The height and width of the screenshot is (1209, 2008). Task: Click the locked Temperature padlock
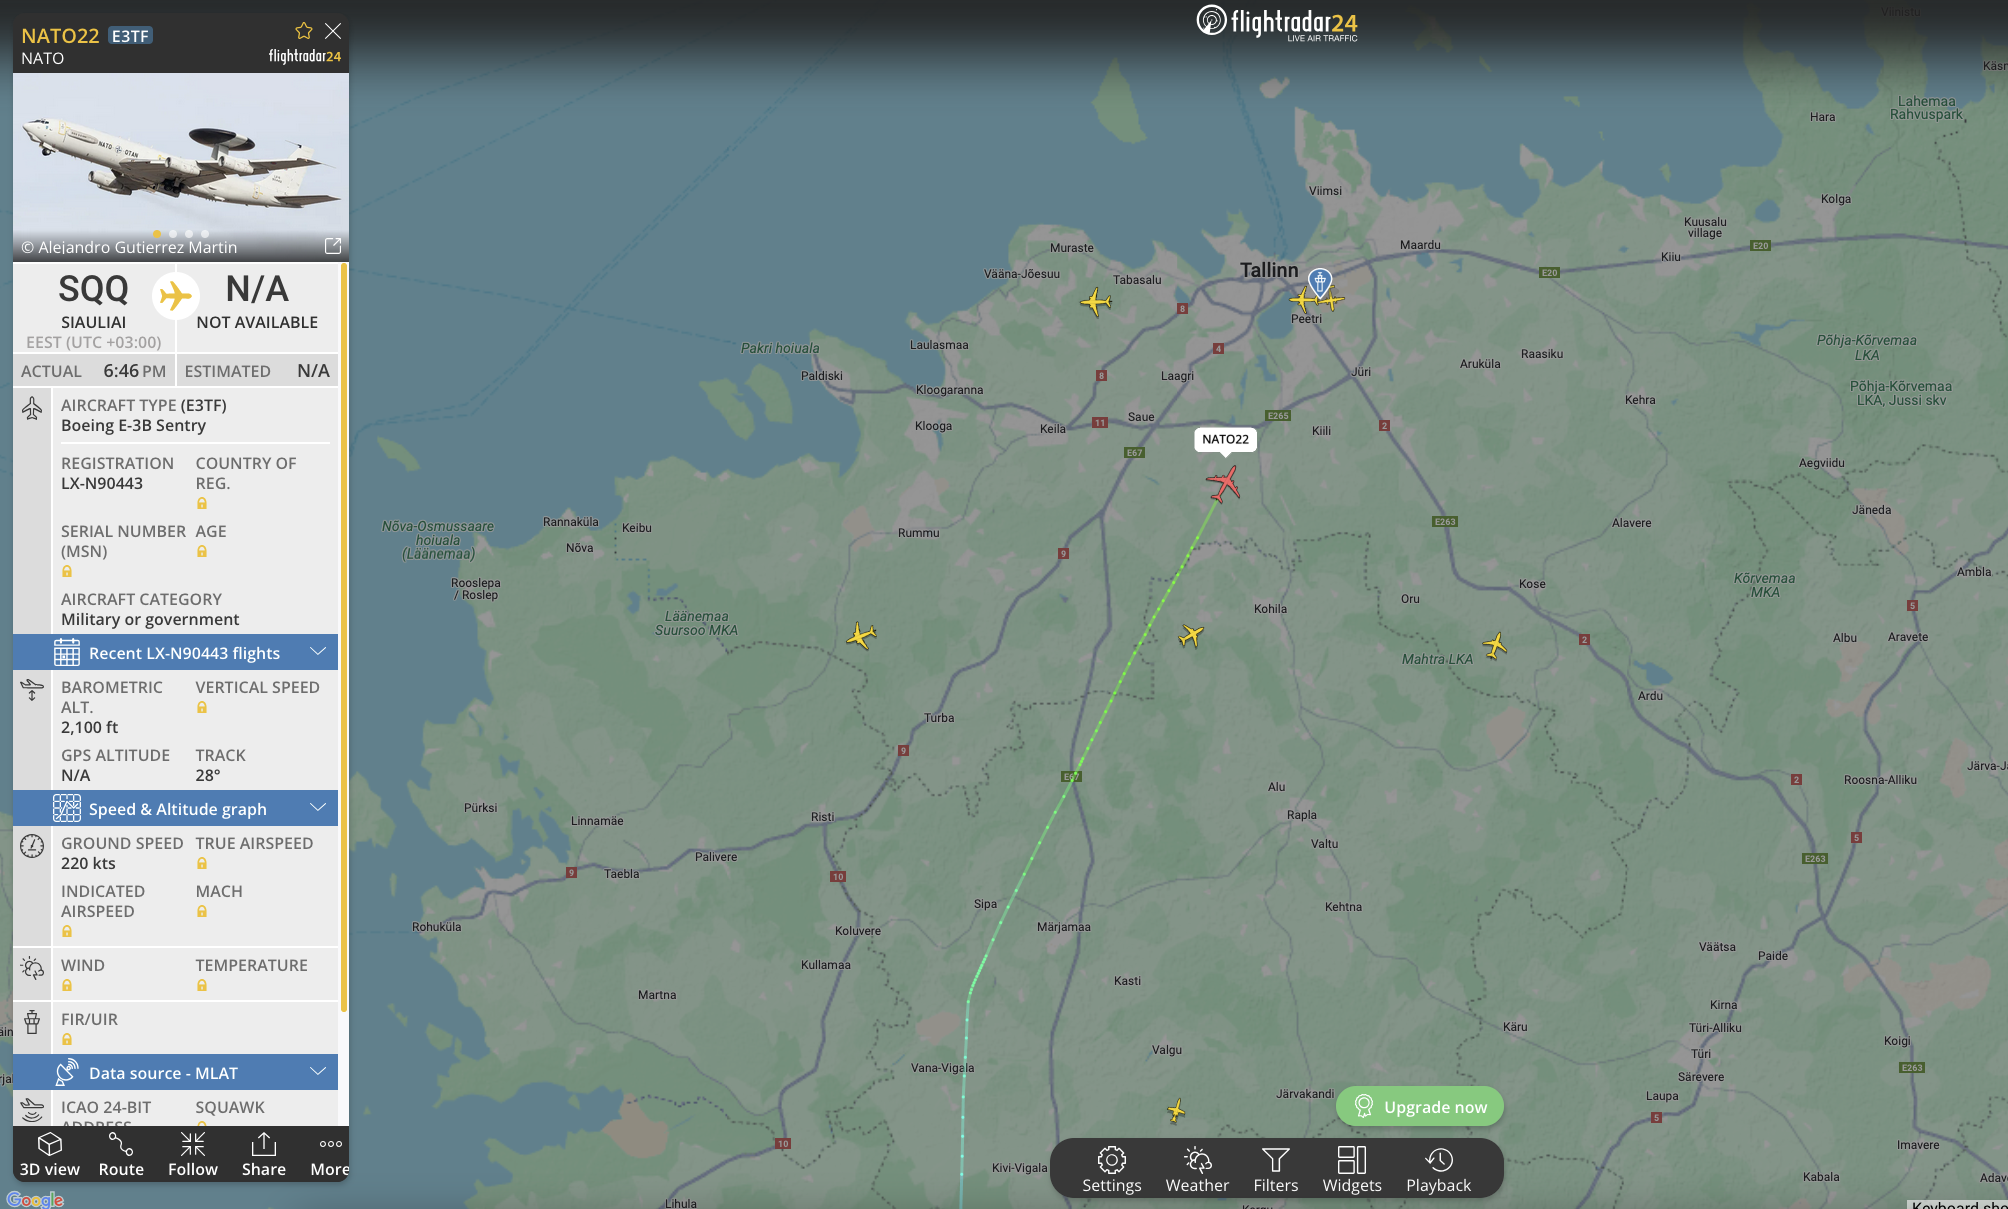click(202, 986)
